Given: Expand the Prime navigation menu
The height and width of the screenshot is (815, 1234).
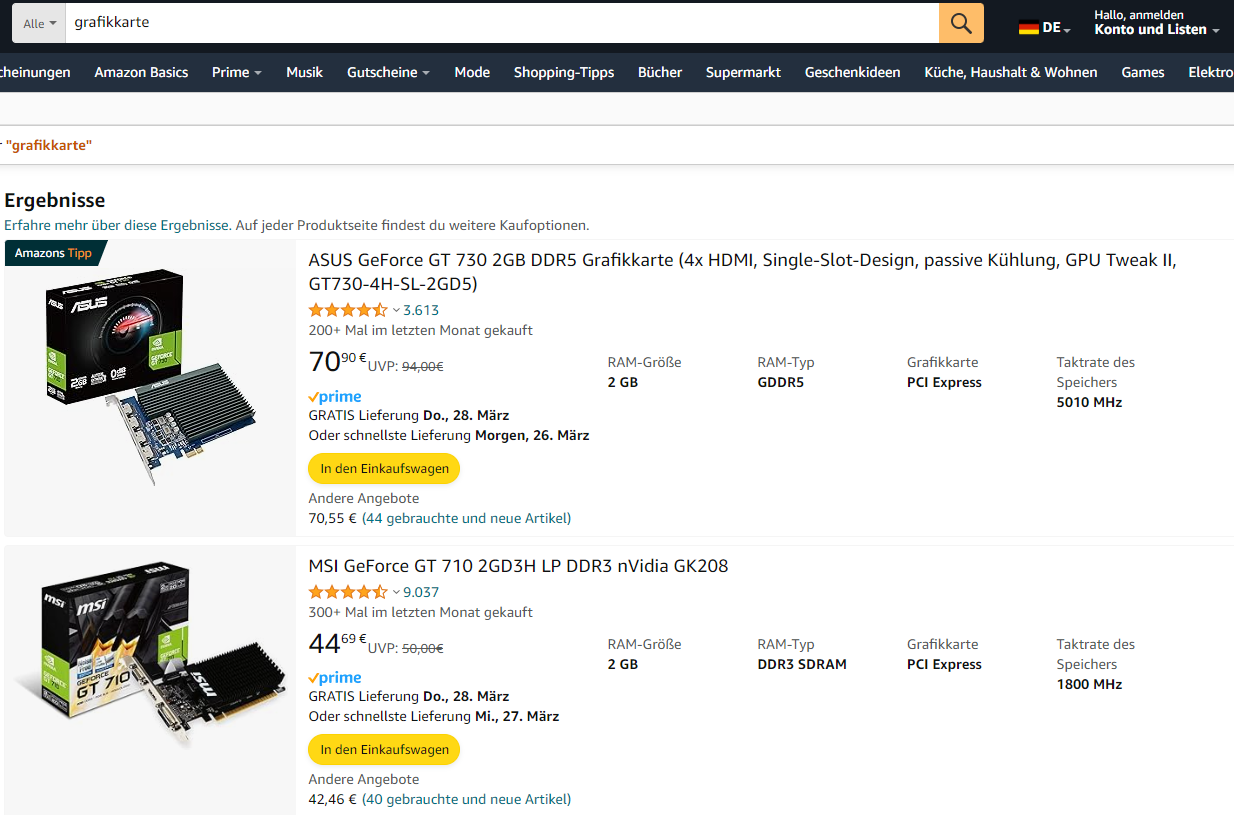Looking at the screenshot, I should point(236,72).
